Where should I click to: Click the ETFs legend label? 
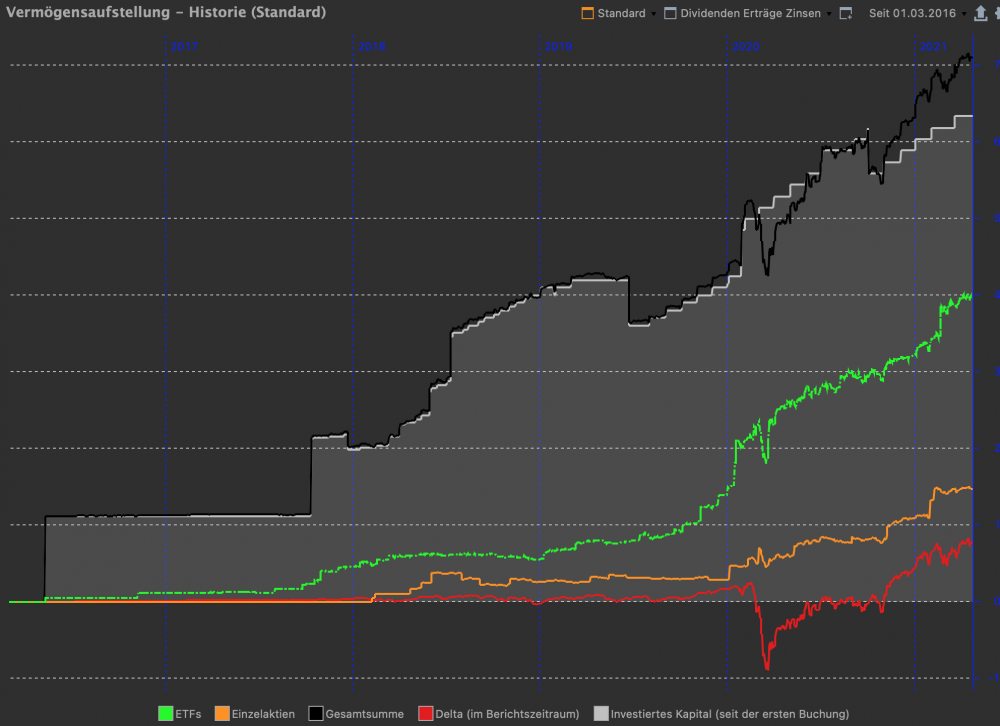188,715
